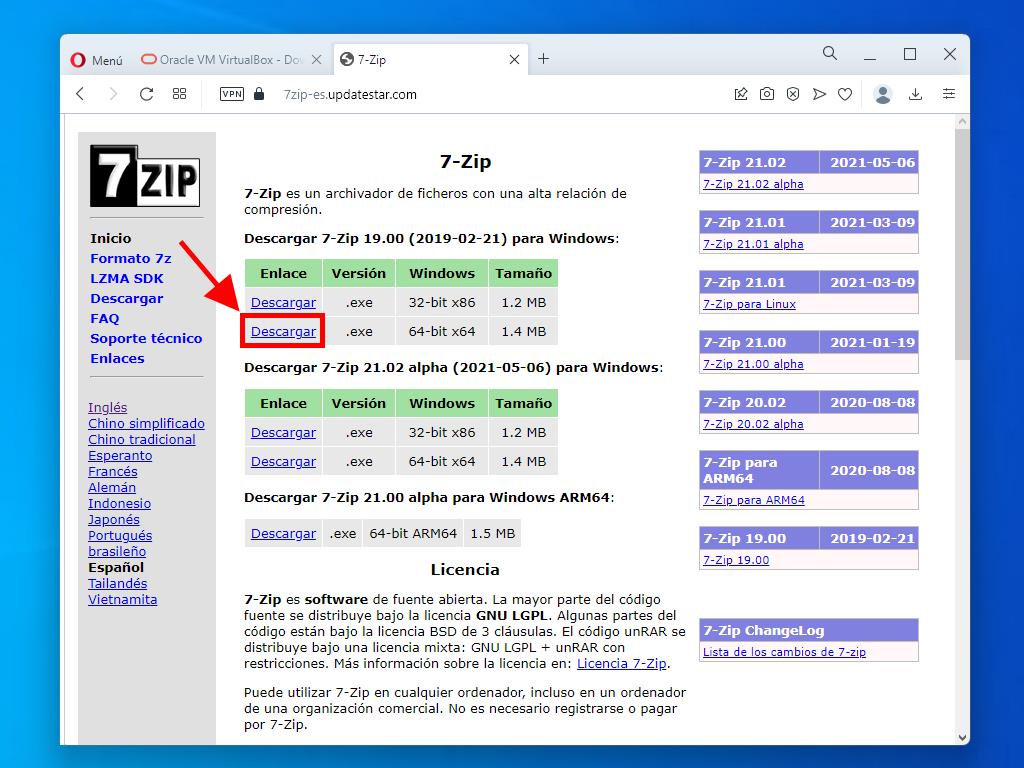Open Lista de los cambios de 7-zip
Viewport: 1024px width, 768px height.
784,652
